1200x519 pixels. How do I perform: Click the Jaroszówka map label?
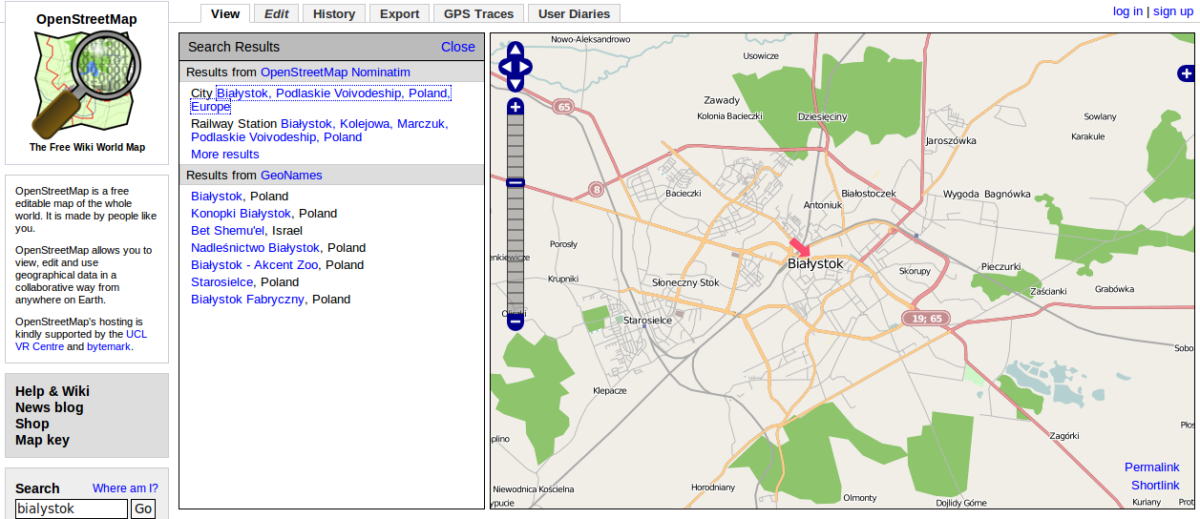coord(951,142)
